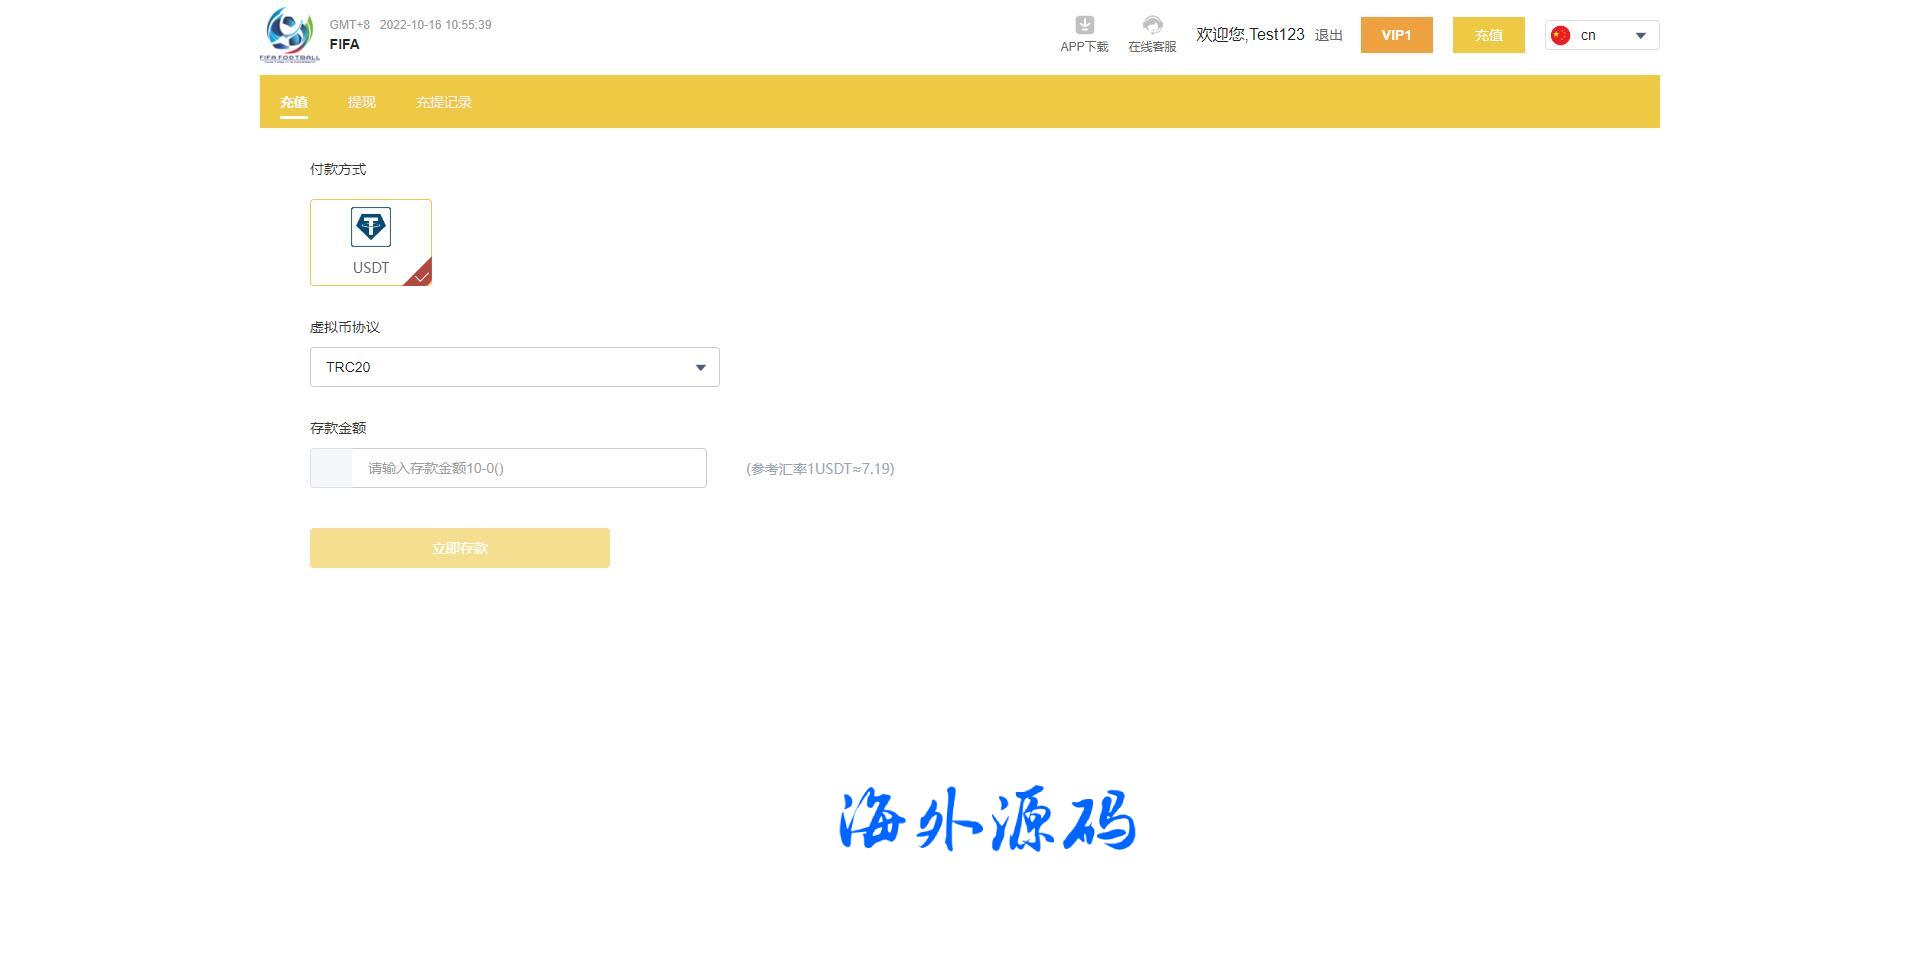Image resolution: width=1920 pixels, height=966 pixels.
Task: Select the 充值 tab in yellow bar
Action: tap(293, 102)
